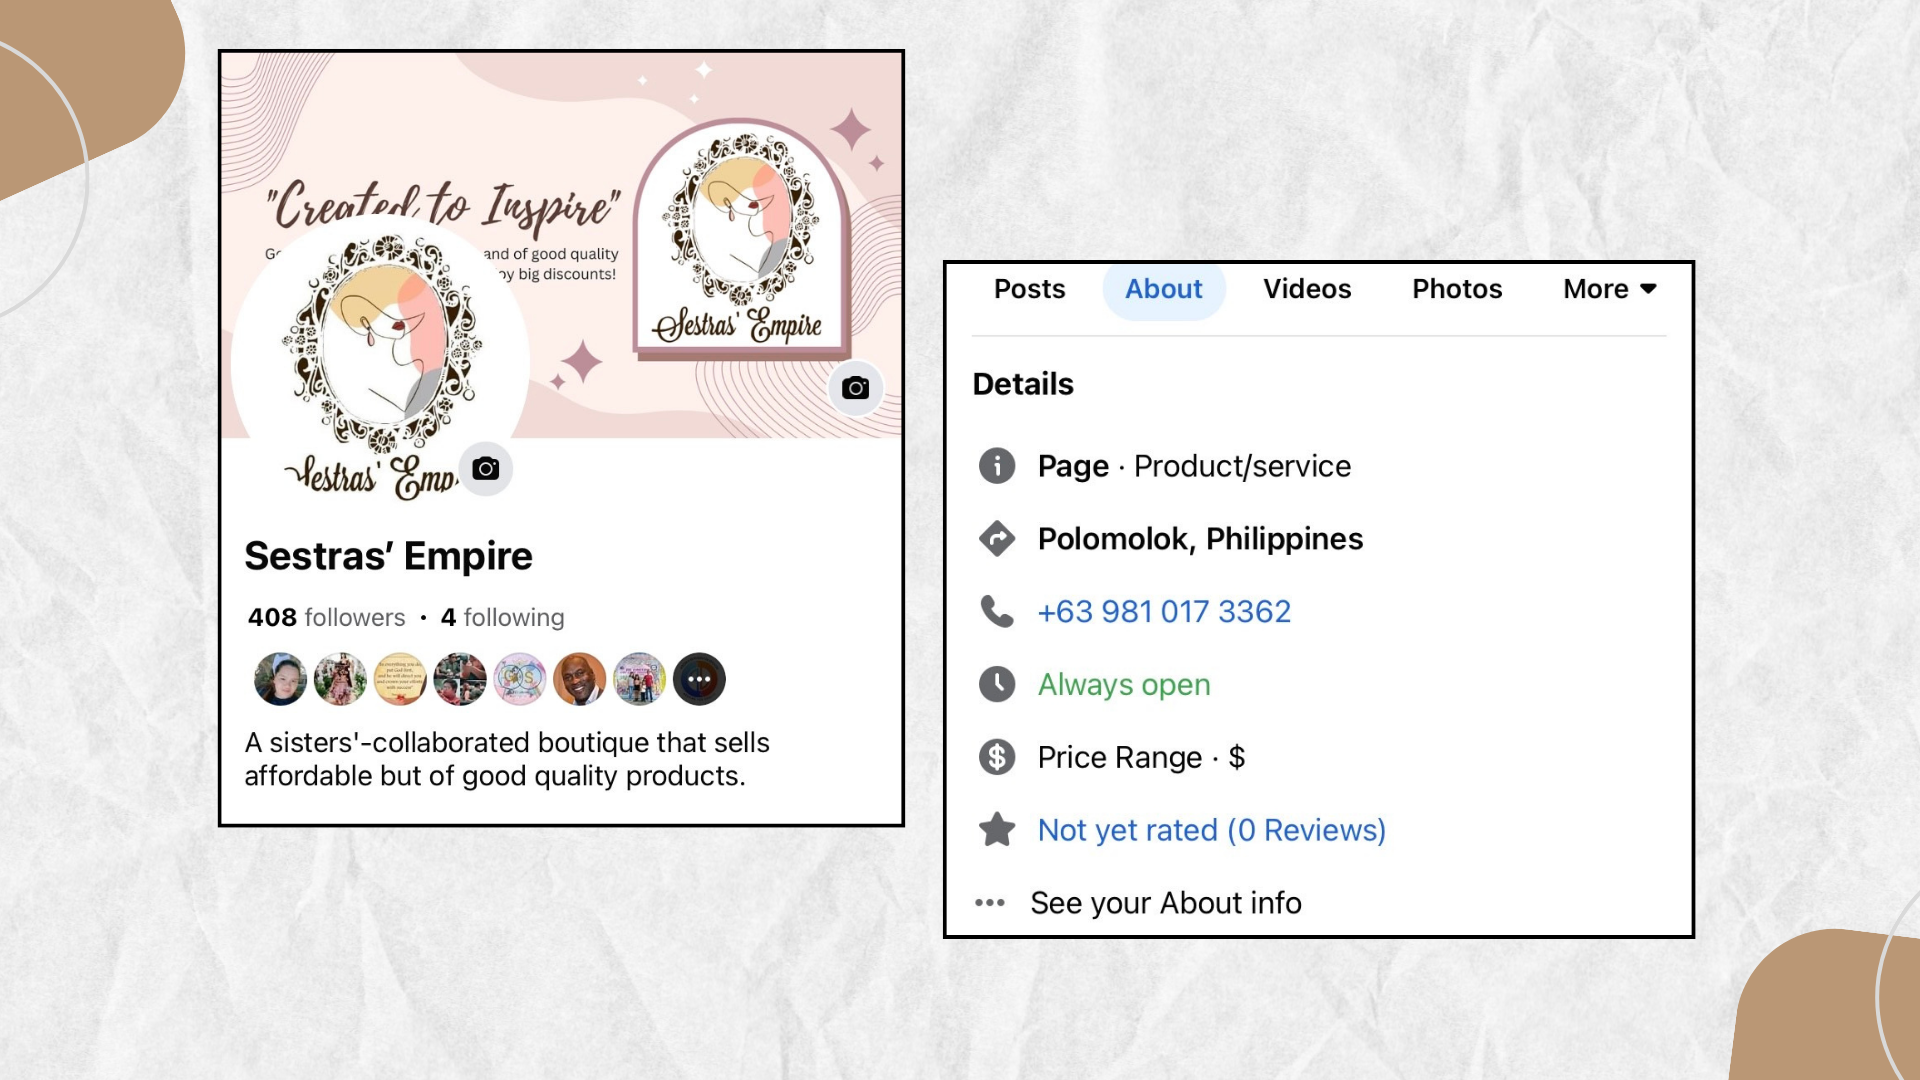The image size is (1920, 1080).
Task: Select the About tab
Action: [x=1164, y=289]
